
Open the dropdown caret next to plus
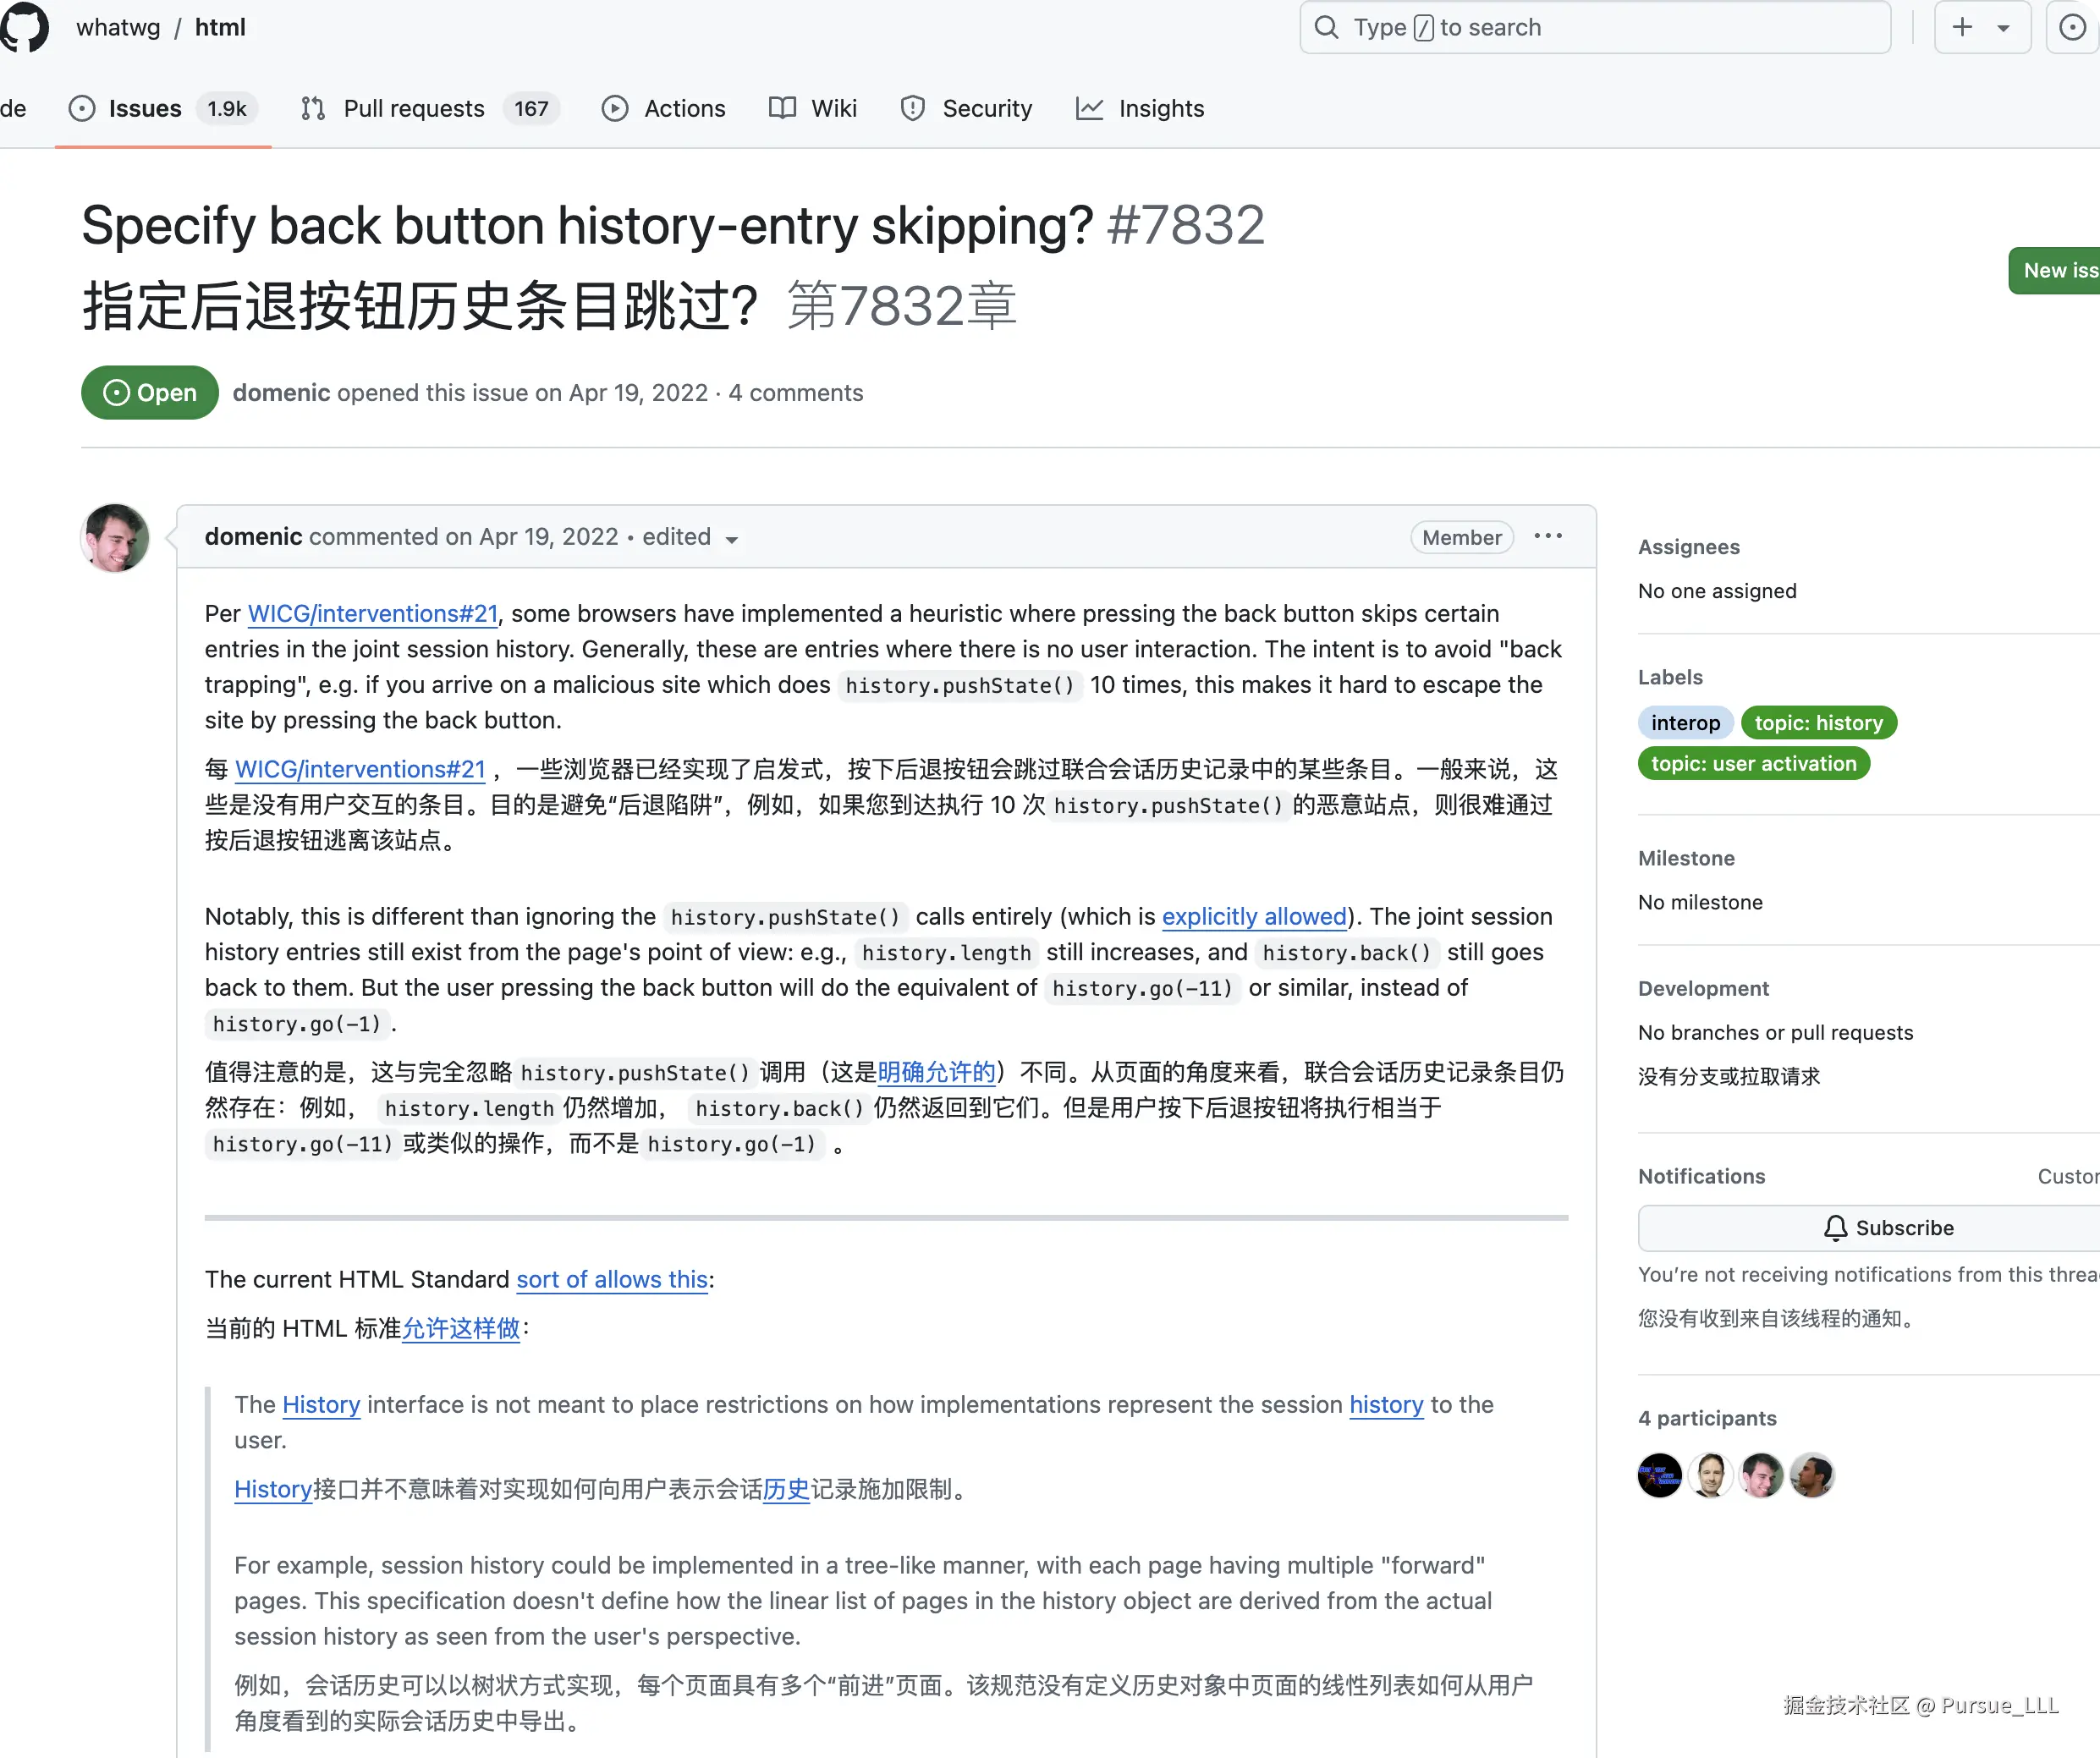pyautogui.click(x=2003, y=28)
